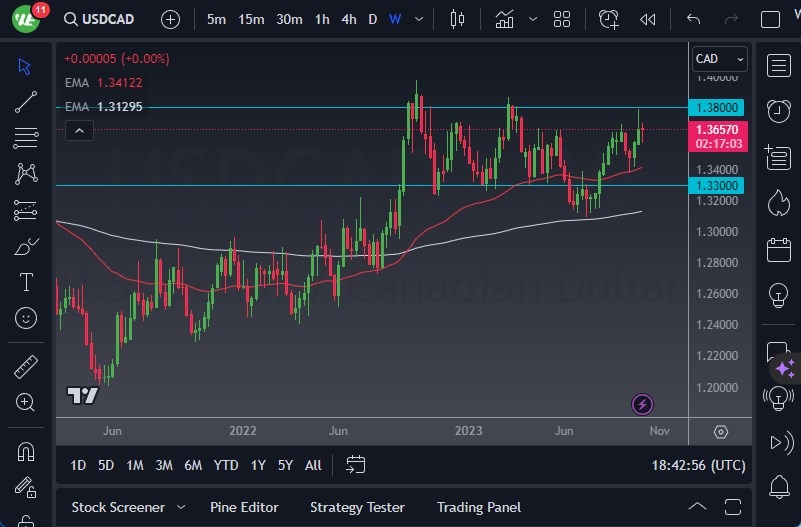Expand the indicator favorites dropdown arrow
801x527 pixels.
pos(533,19)
